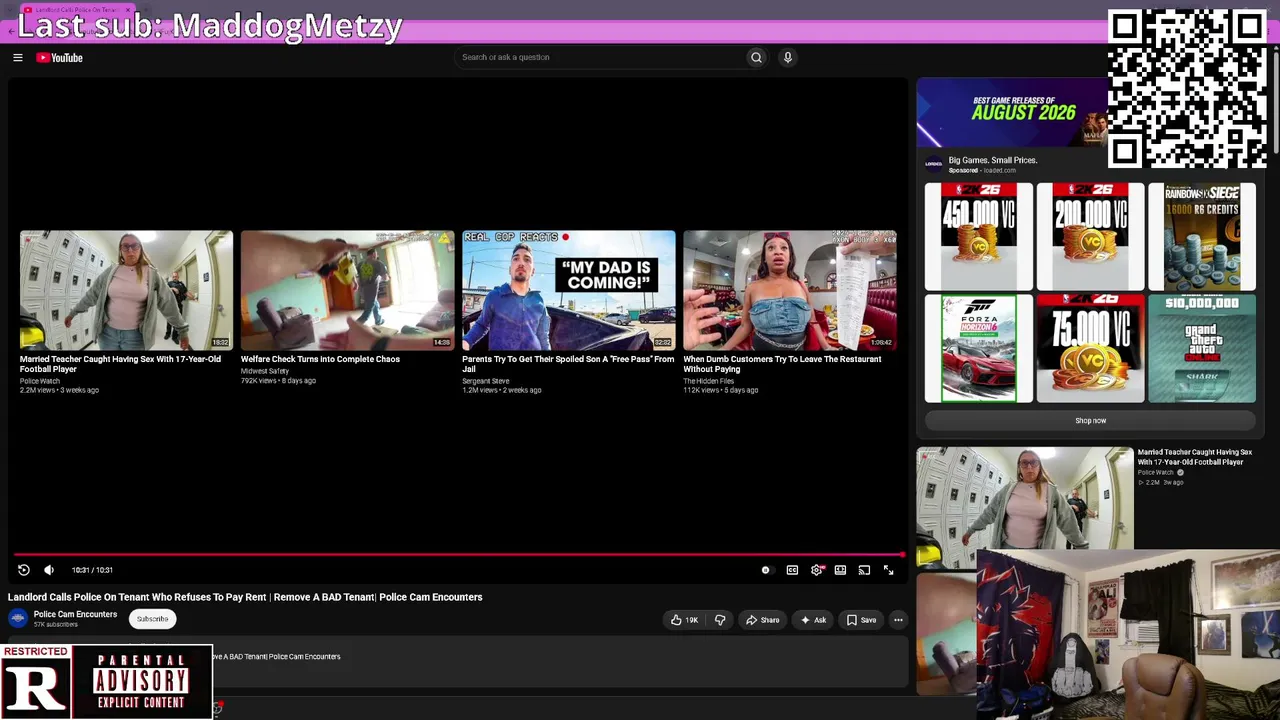Open end-screen video Married Teacher thumbnail
The image size is (1280, 720).
pyautogui.click(x=126, y=290)
